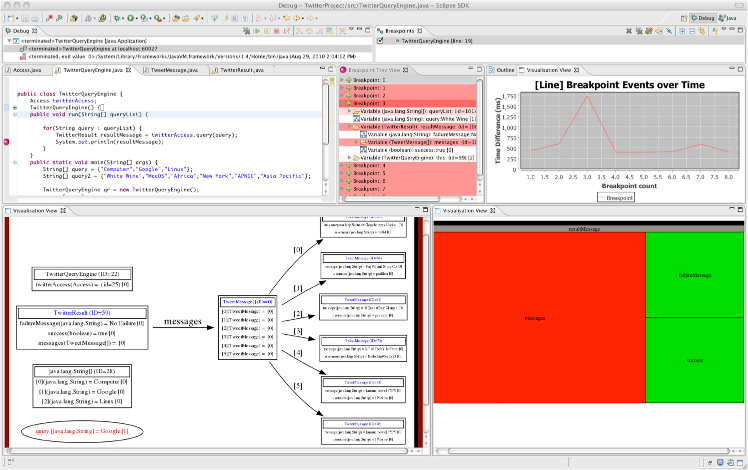
Task: Click Step Return icon in Debug view
Action: tap(319, 31)
